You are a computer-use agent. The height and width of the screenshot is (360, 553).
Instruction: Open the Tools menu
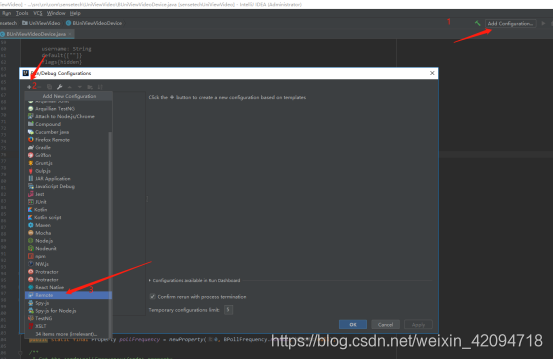click(22, 13)
